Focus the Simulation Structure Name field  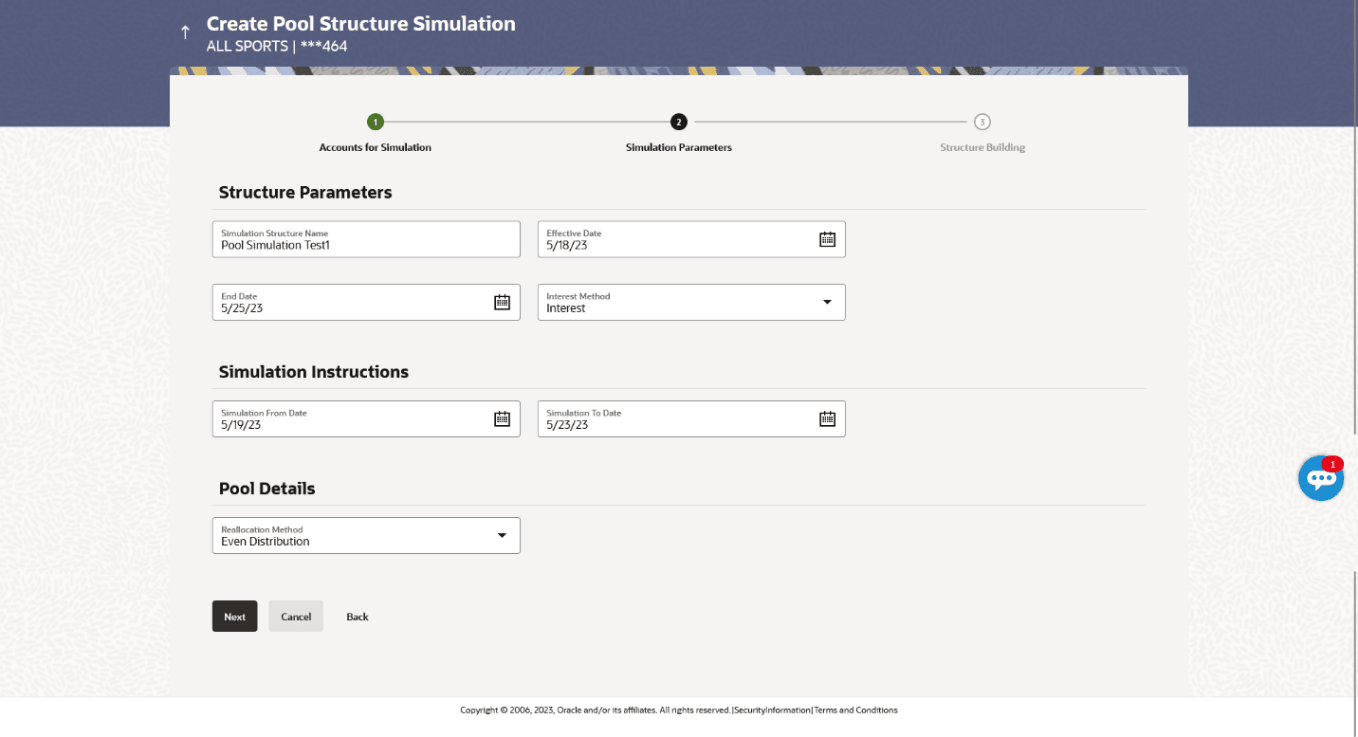click(x=366, y=239)
